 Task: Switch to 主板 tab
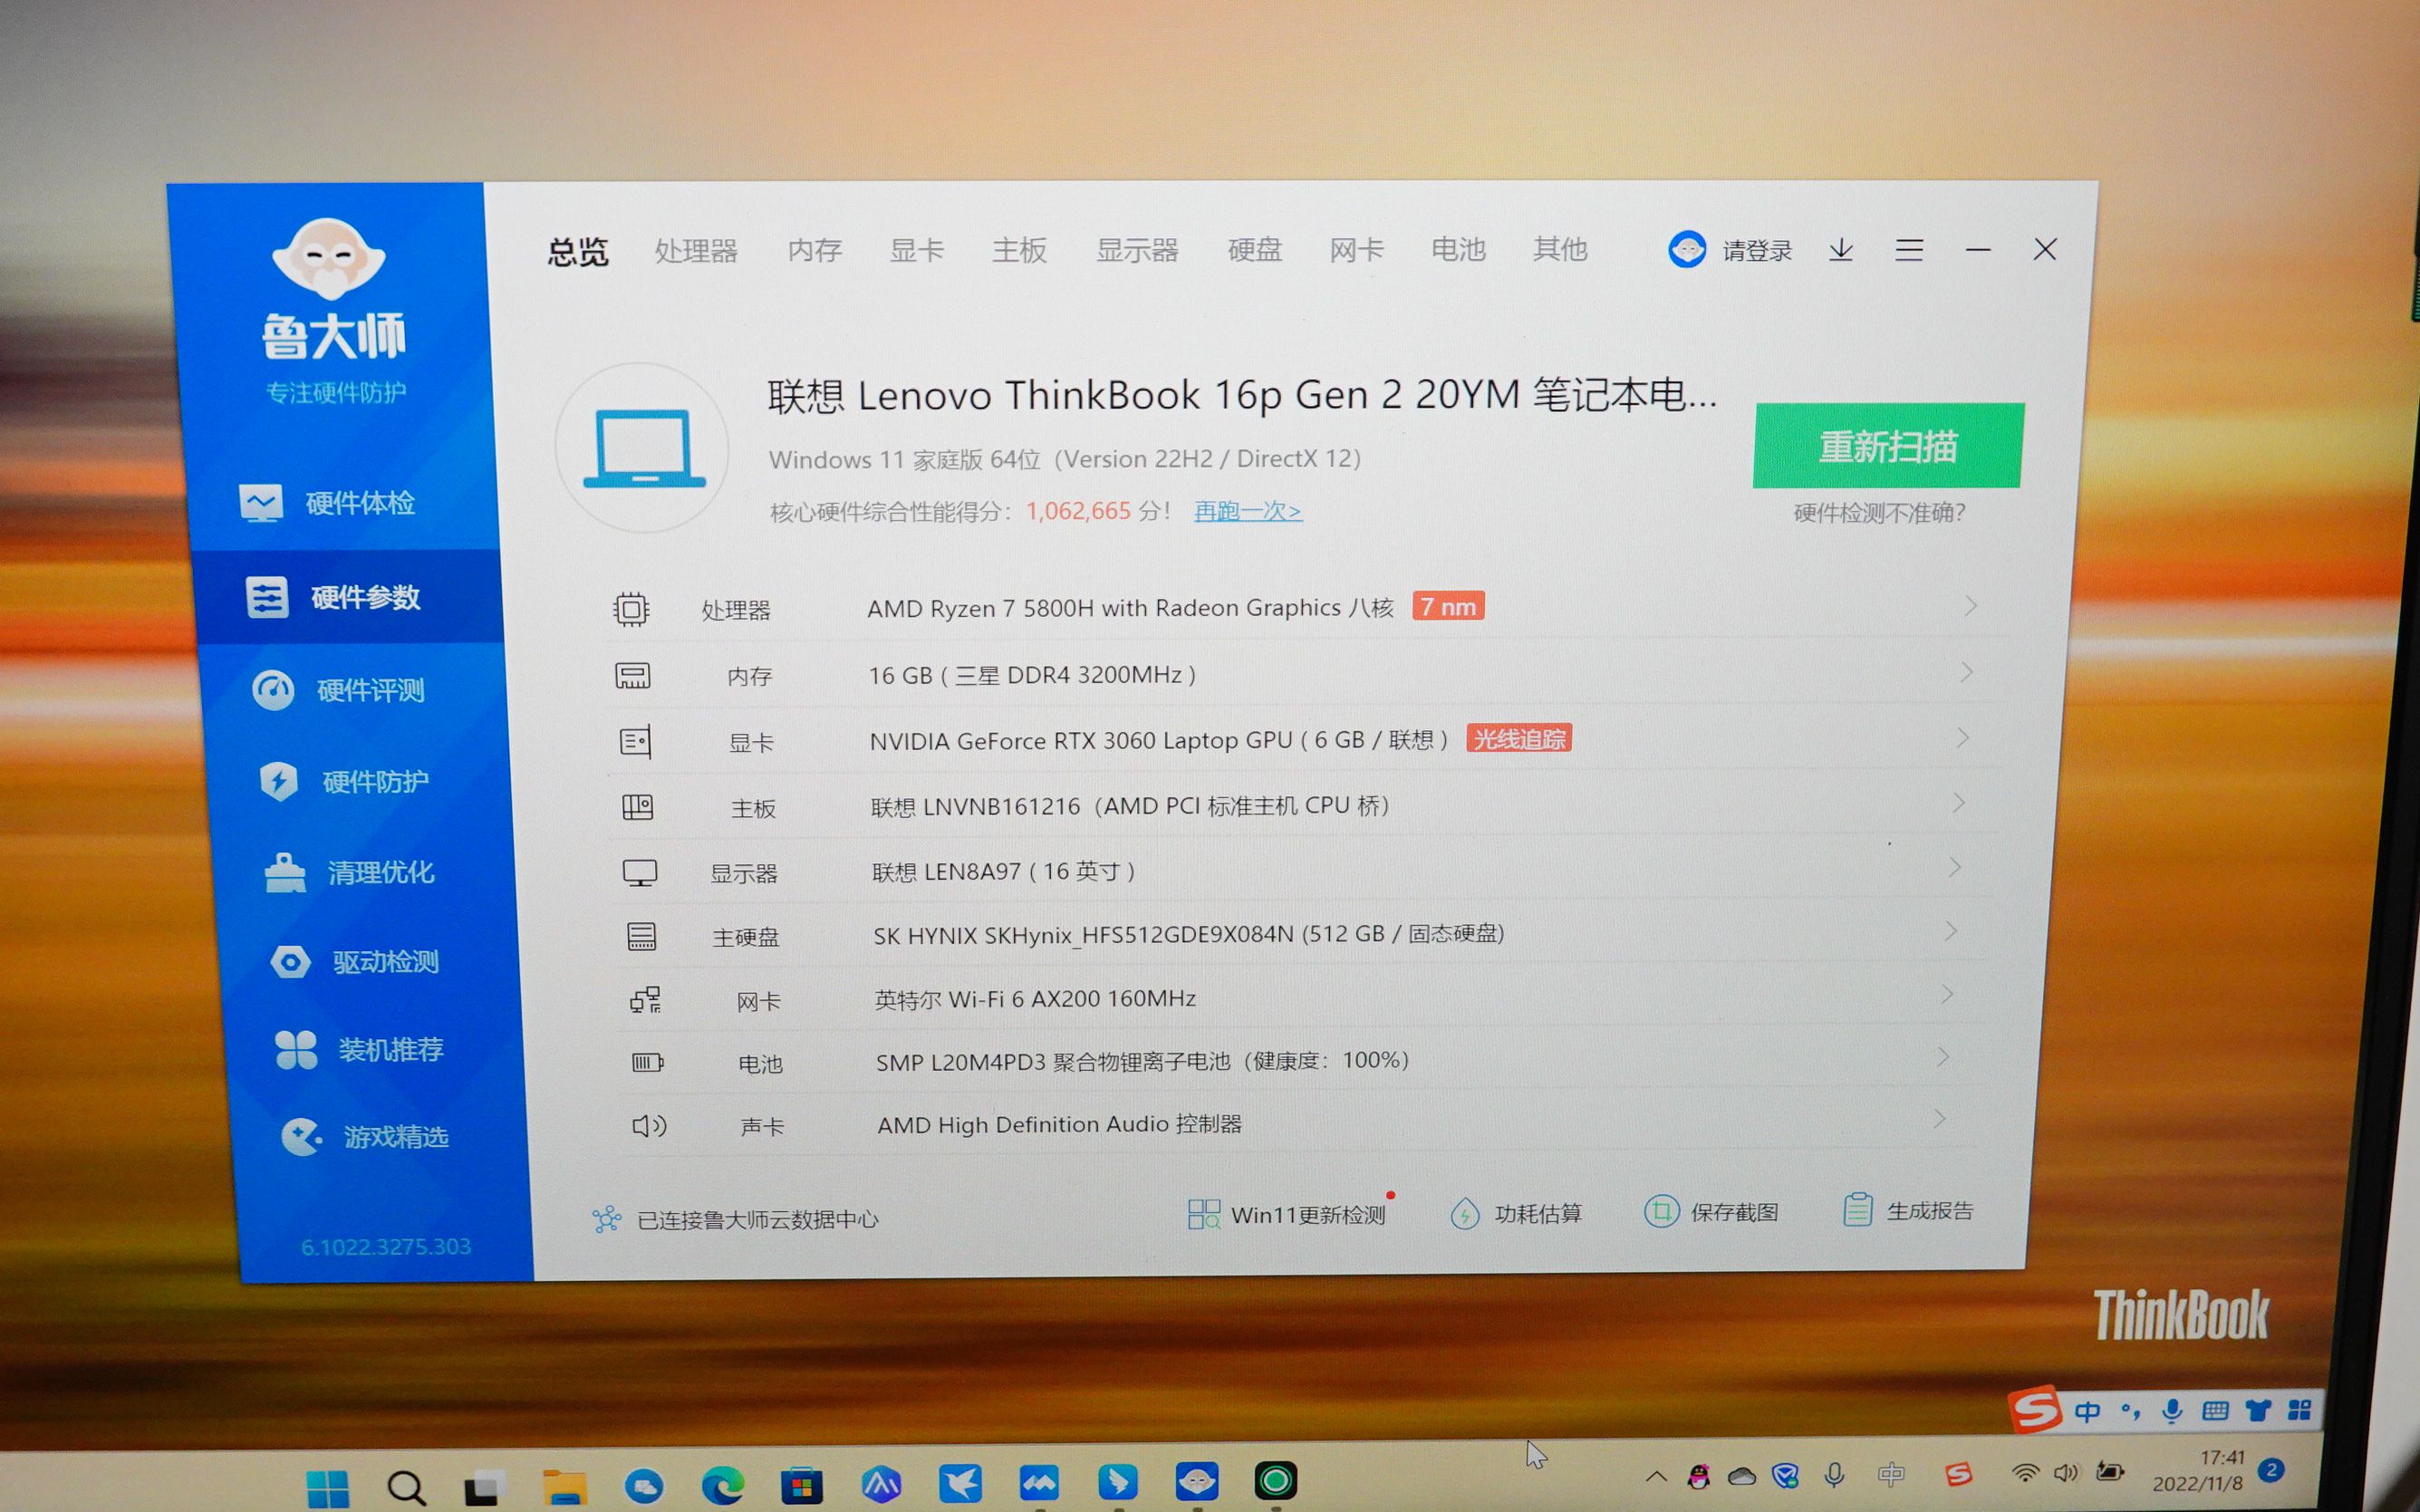[1019, 250]
